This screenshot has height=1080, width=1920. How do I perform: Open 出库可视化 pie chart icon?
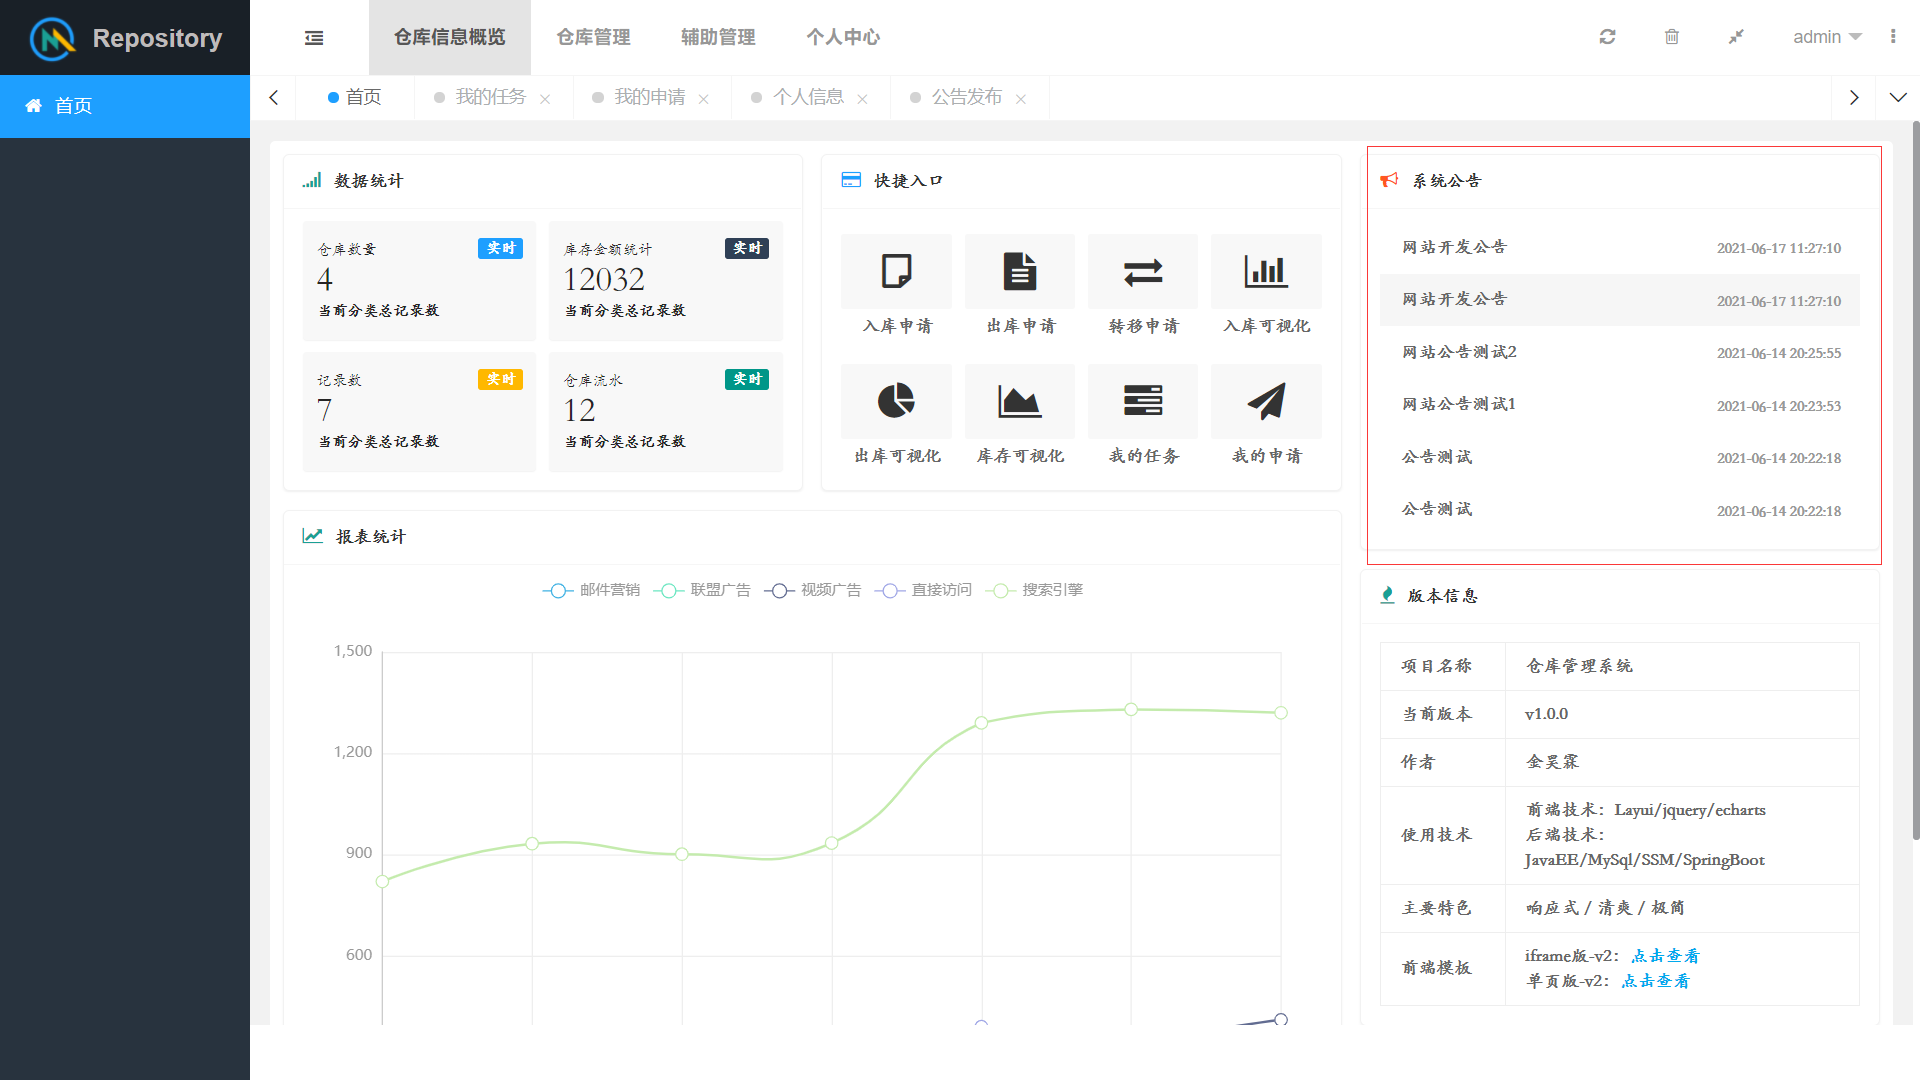point(896,402)
